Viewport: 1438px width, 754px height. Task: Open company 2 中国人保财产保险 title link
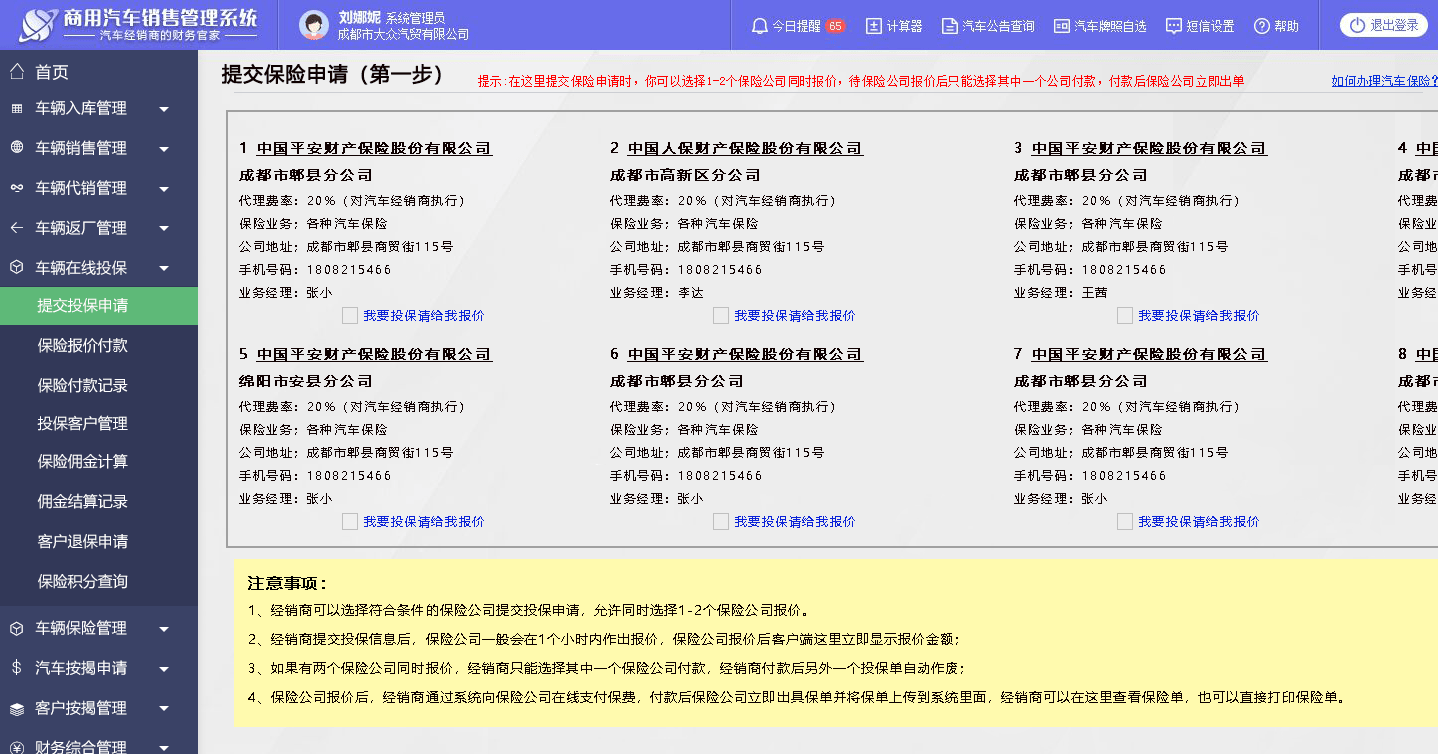pos(745,148)
